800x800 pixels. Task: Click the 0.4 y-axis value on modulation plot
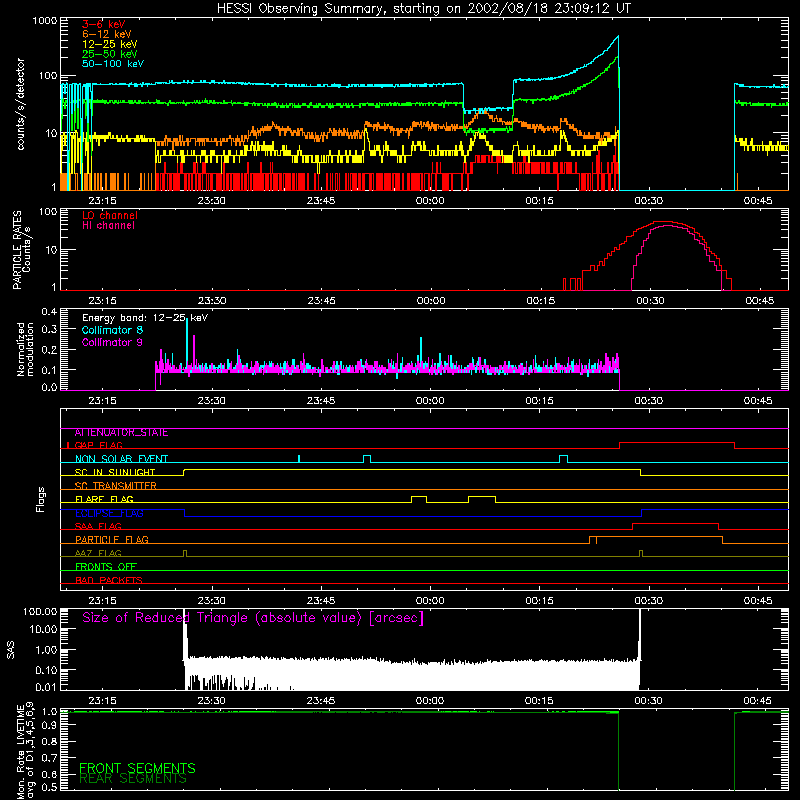(49, 312)
